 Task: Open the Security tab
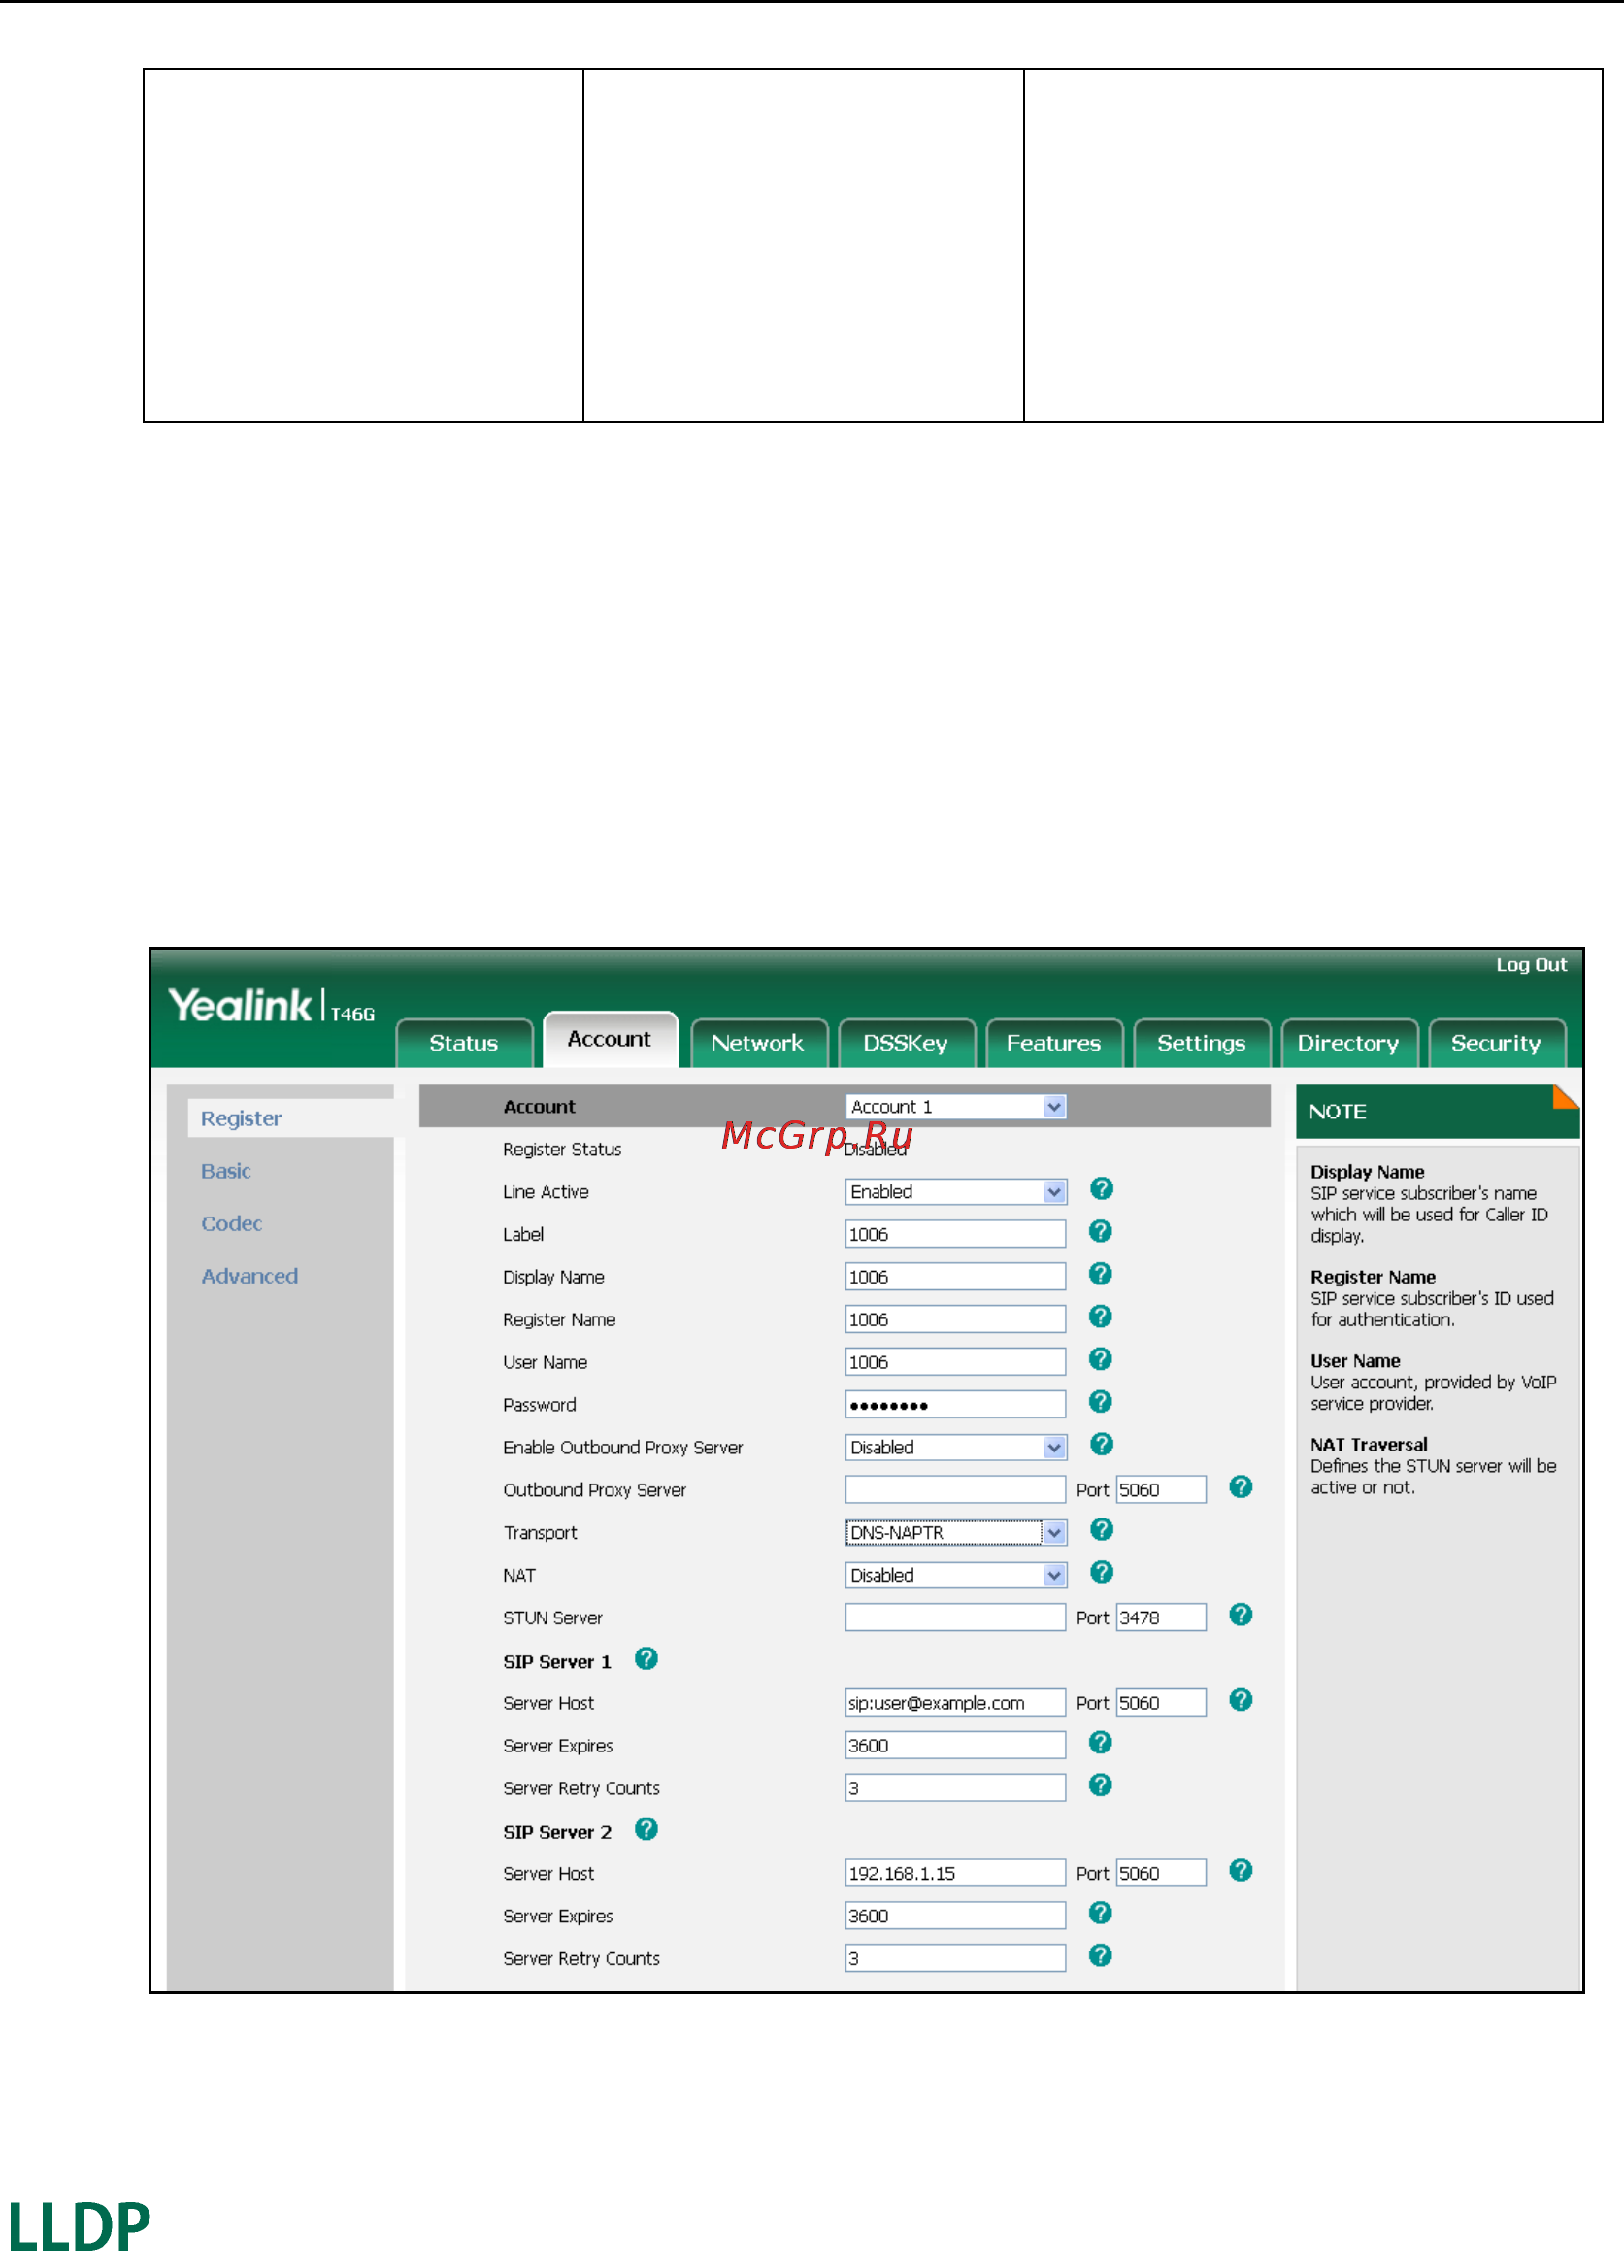1497,1044
